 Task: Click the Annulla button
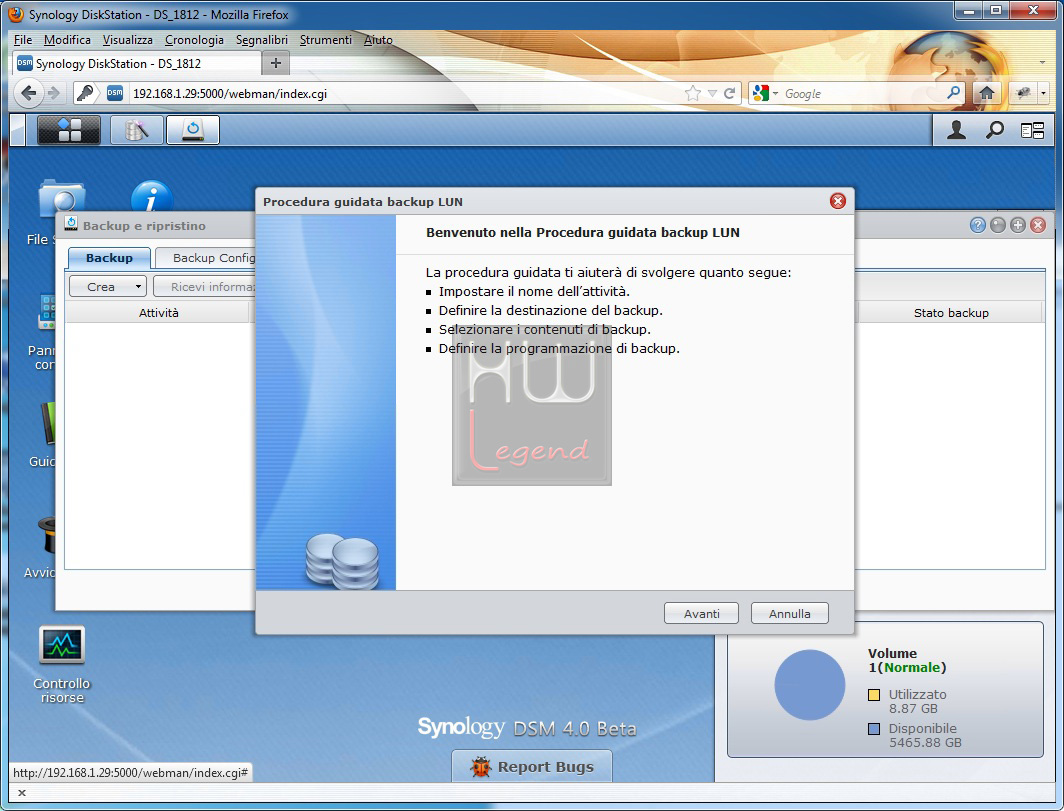pos(790,614)
